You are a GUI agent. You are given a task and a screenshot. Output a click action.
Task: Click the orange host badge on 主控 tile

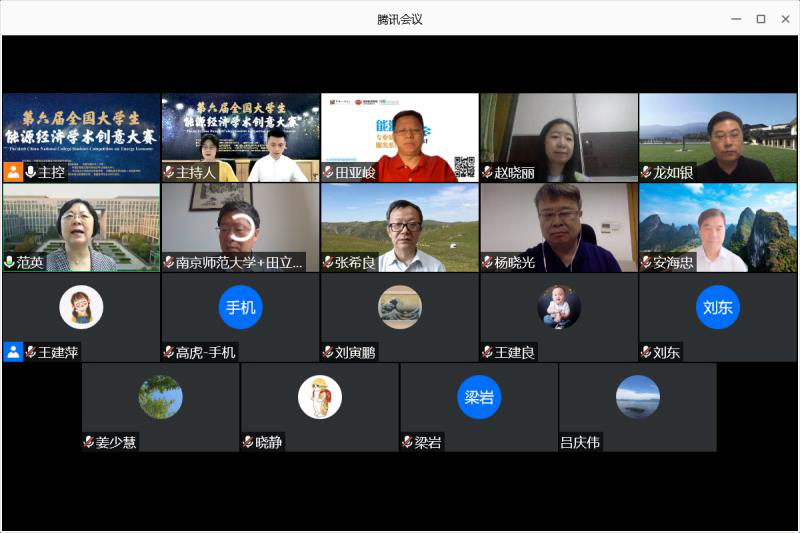pyautogui.click(x=13, y=172)
